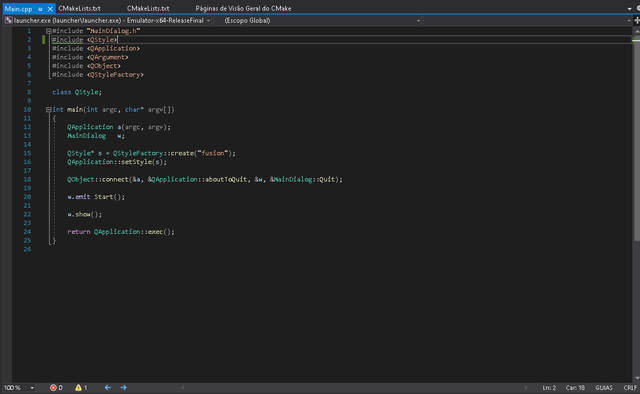
Task: Click on QApplication a(argc, argv); line
Action: pyautogui.click(x=119, y=127)
